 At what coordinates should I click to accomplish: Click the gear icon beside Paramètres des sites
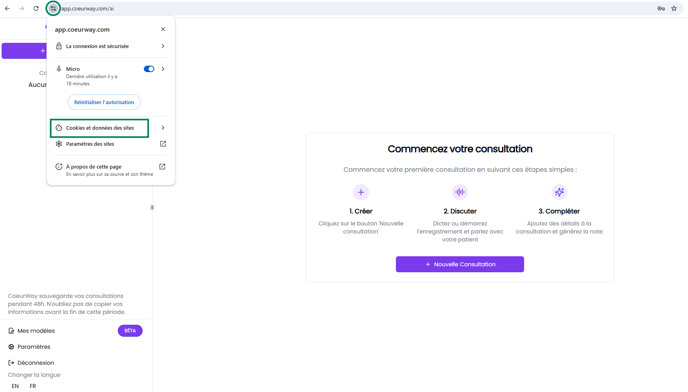(x=59, y=144)
